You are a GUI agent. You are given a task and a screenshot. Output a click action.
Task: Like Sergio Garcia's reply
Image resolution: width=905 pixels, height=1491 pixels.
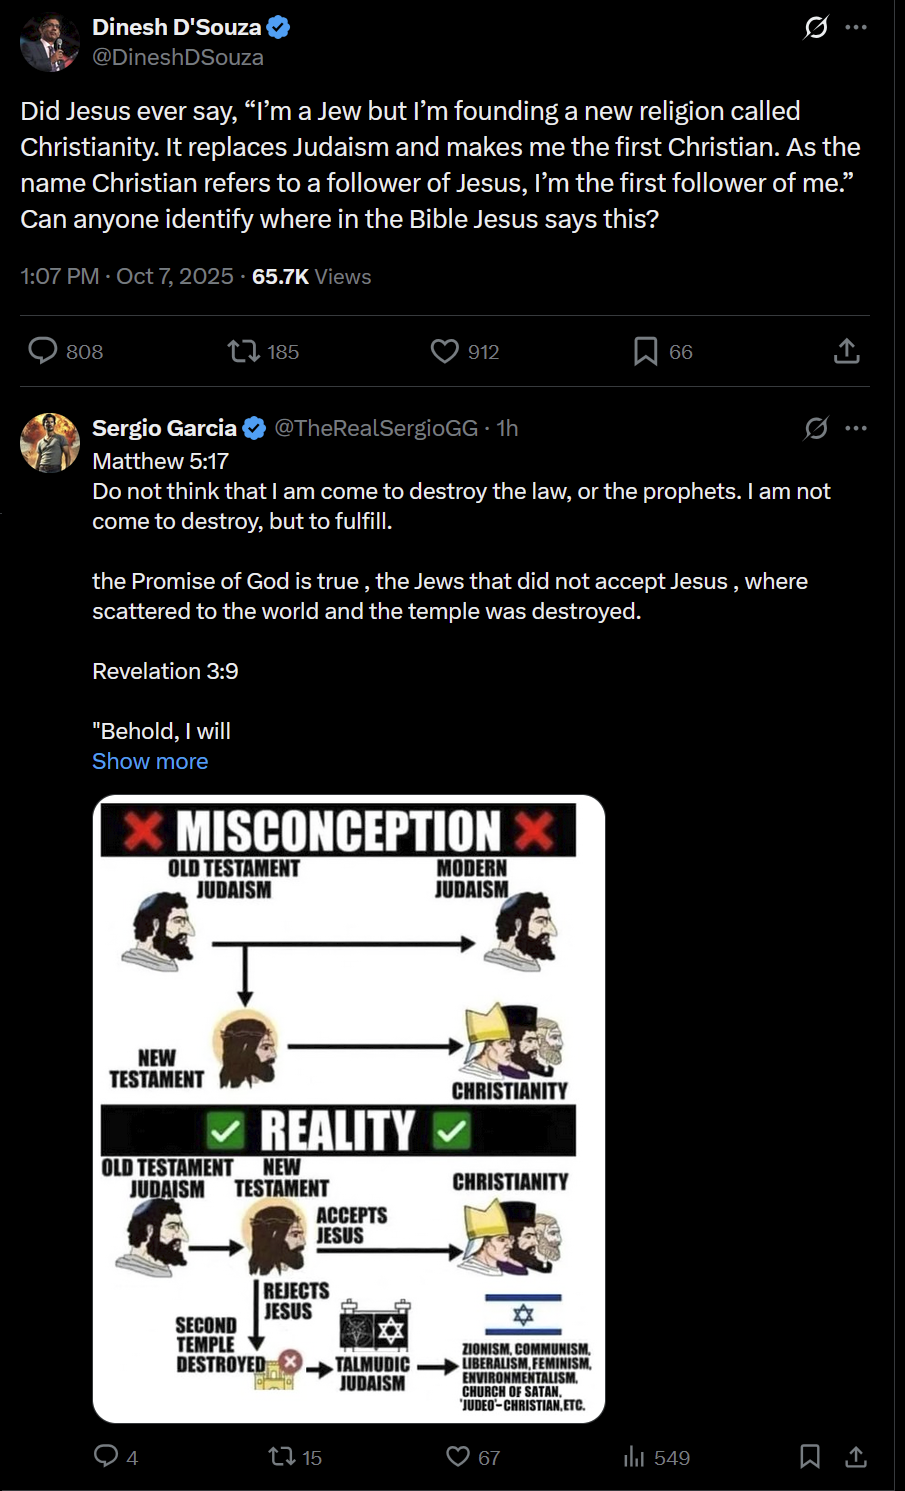tap(458, 1456)
